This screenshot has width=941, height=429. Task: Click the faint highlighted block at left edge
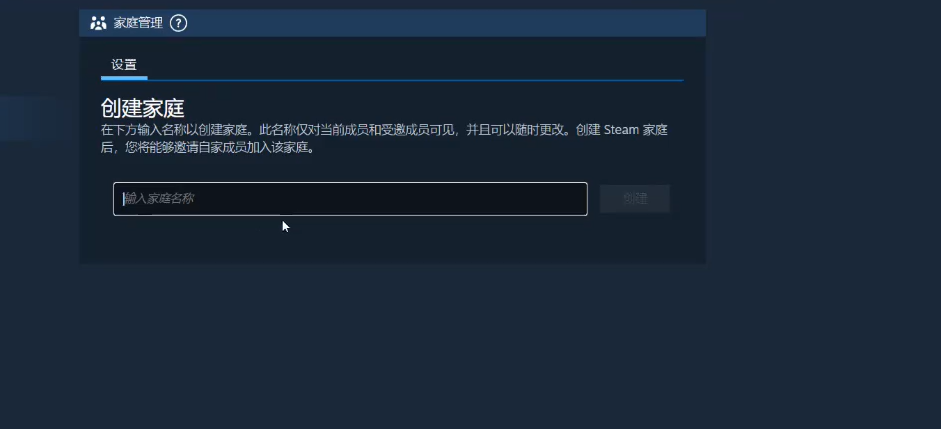coord(27,118)
